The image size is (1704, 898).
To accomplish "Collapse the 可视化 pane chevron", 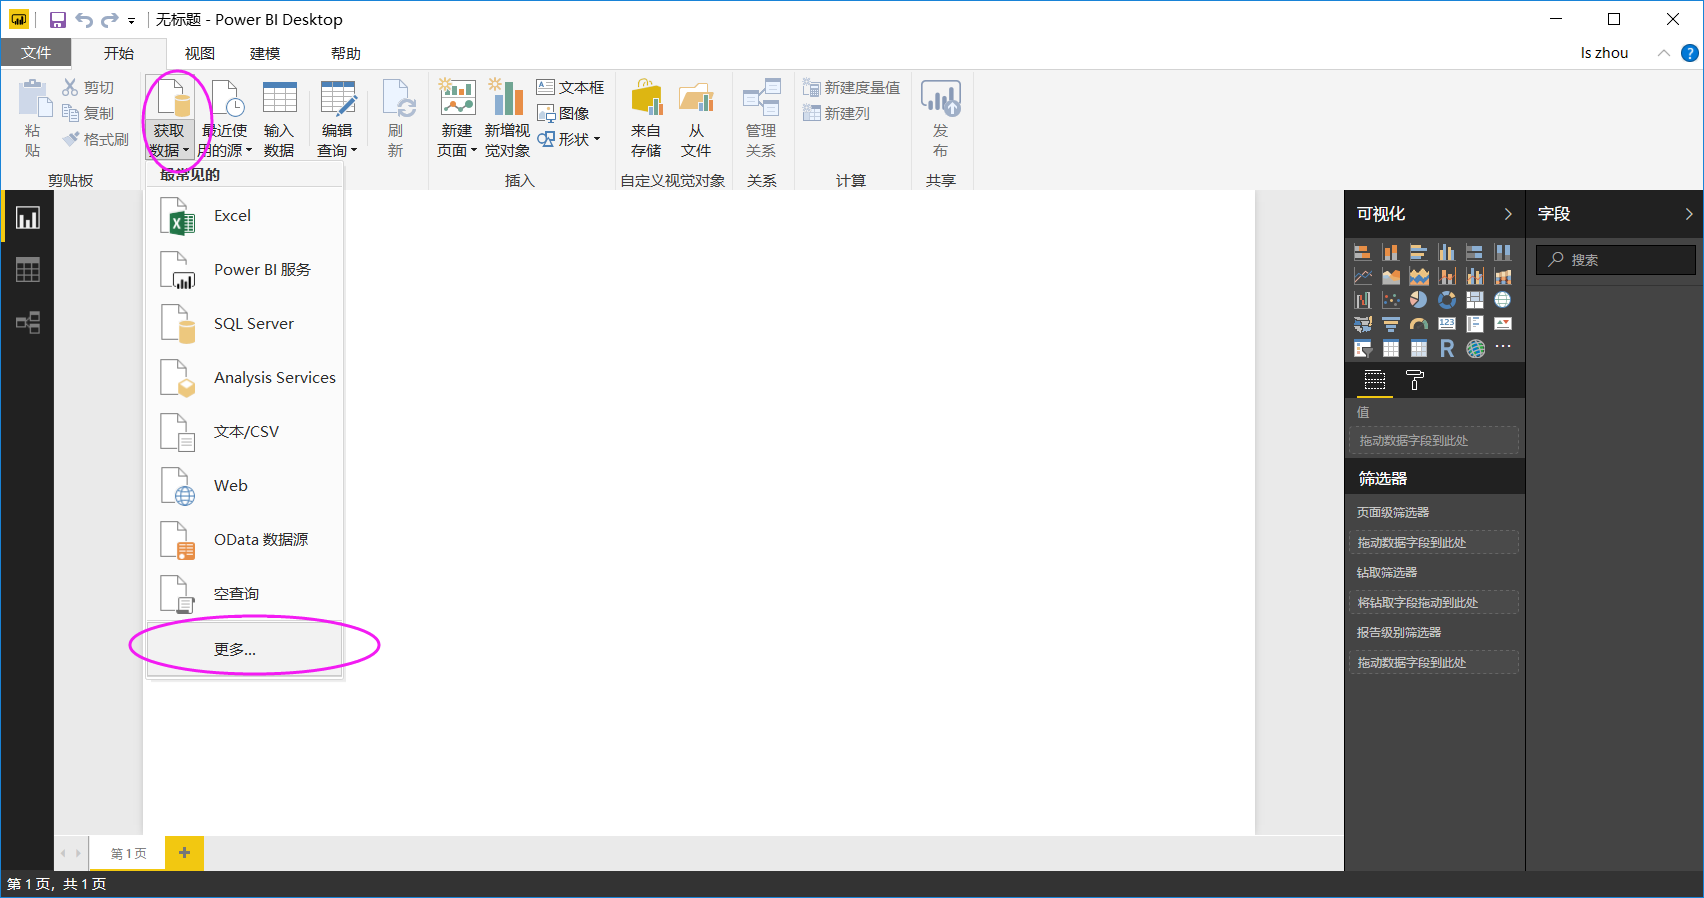I will click(x=1508, y=214).
